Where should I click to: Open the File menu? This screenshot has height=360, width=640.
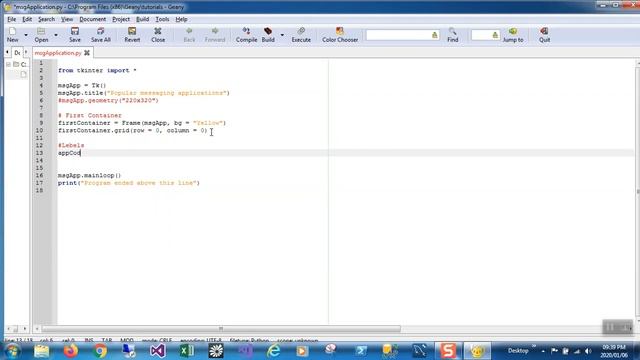pyautogui.click(x=11, y=19)
